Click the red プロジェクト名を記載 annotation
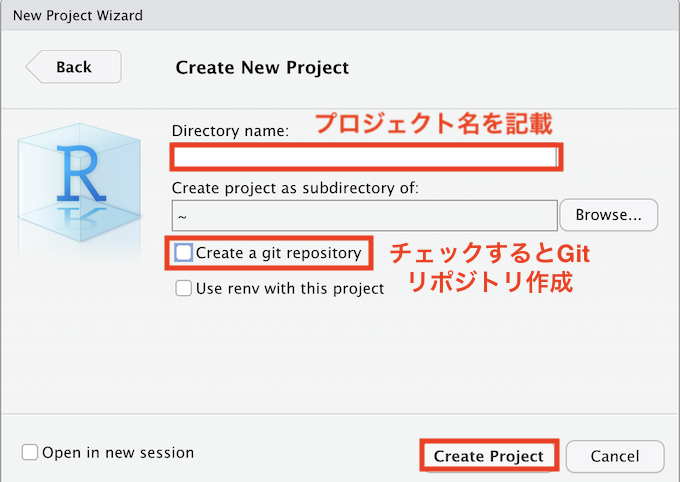This screenshot has height=482, width=680. (x=434, y=124)
